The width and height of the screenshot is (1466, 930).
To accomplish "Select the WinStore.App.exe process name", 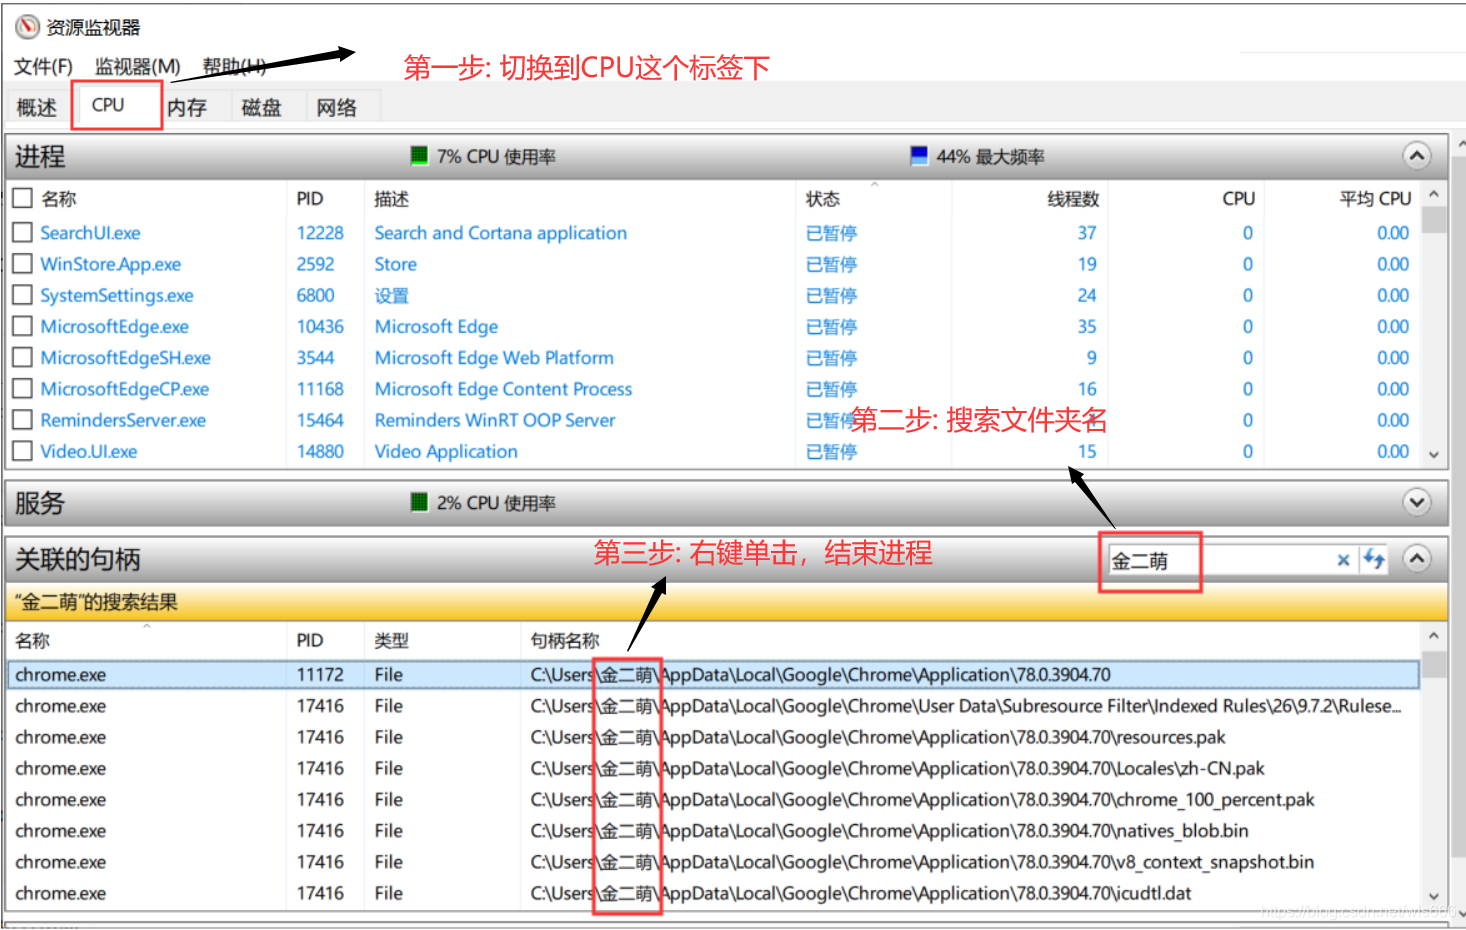I will coord(111,264).
